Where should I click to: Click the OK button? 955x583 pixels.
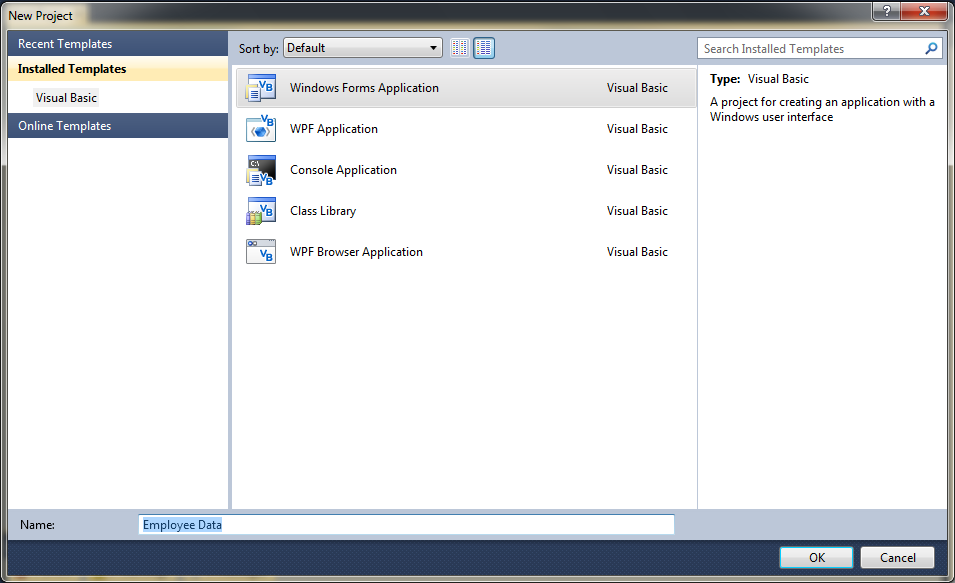pyautogui.click(x=816, y=557)
